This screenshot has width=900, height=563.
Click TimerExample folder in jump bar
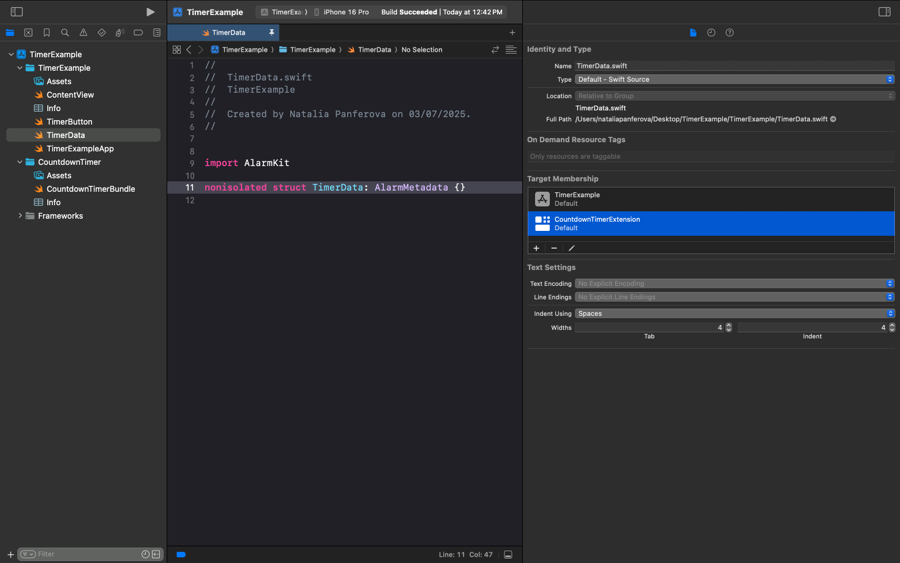(x=307, y=50)
